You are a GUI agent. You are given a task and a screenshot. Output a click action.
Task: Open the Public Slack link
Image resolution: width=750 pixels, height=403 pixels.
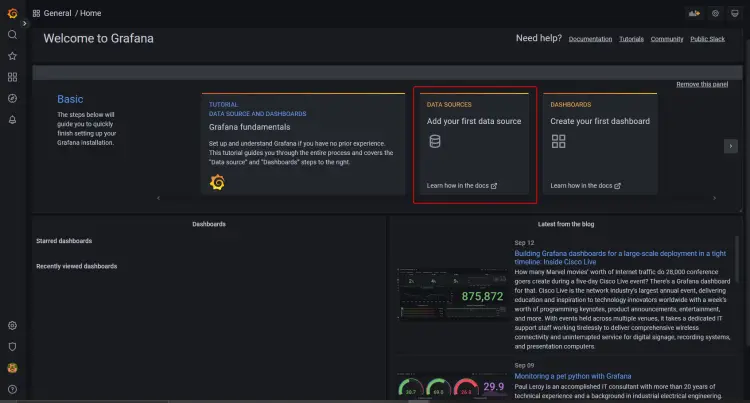click(x=707, y=39)
